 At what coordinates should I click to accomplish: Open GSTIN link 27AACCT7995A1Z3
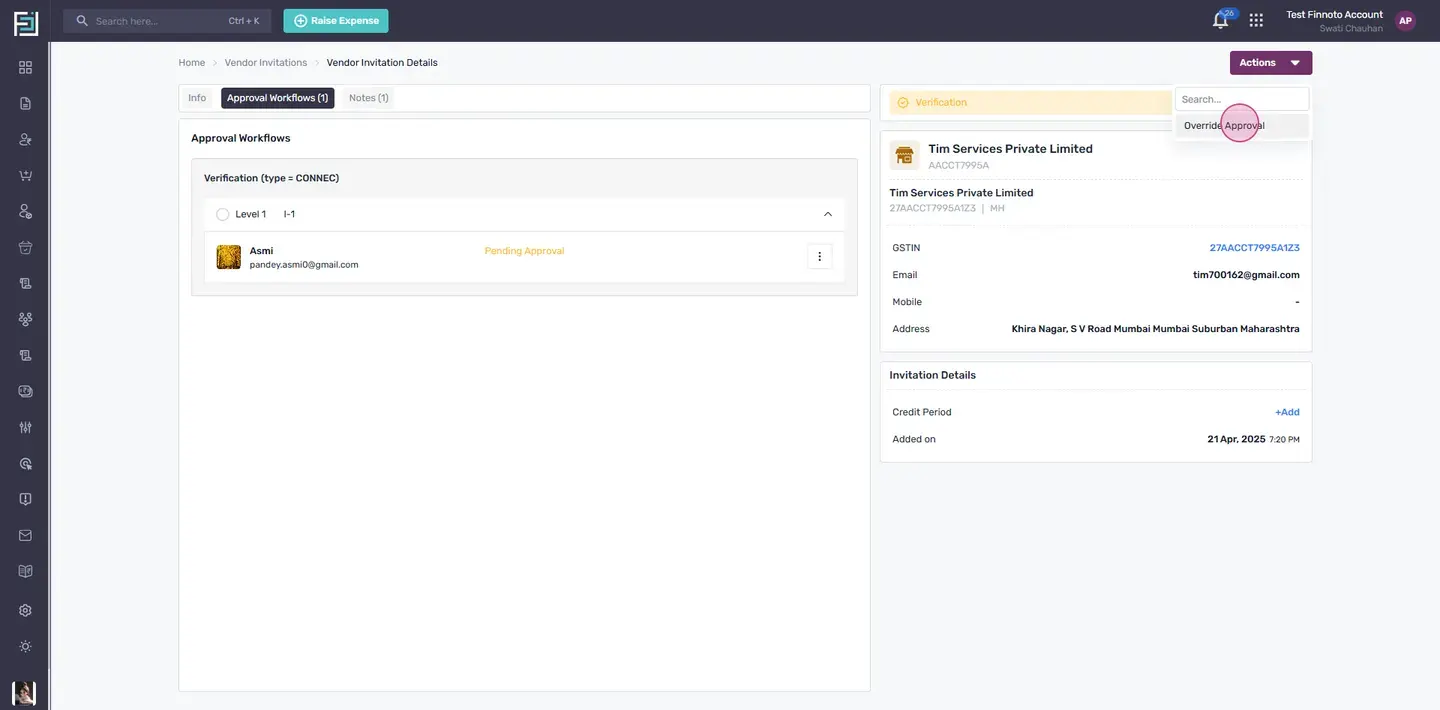pos(1254,247)
